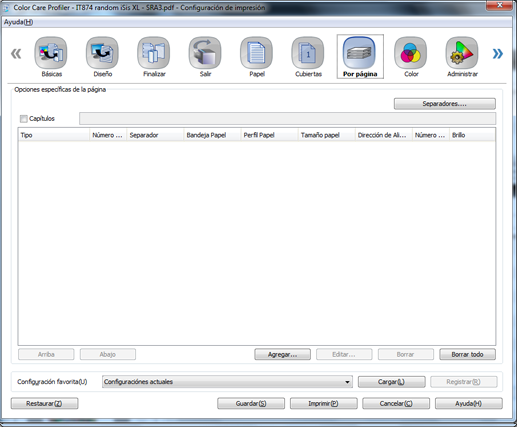Click the Cancelar(C) button

click(396, 403)
